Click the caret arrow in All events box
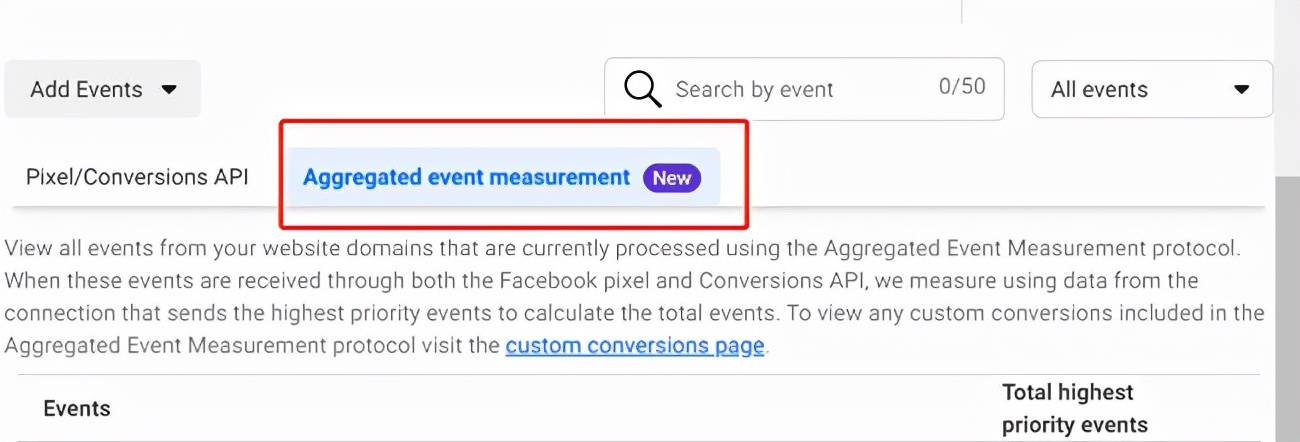 [x=1241, y=89]
